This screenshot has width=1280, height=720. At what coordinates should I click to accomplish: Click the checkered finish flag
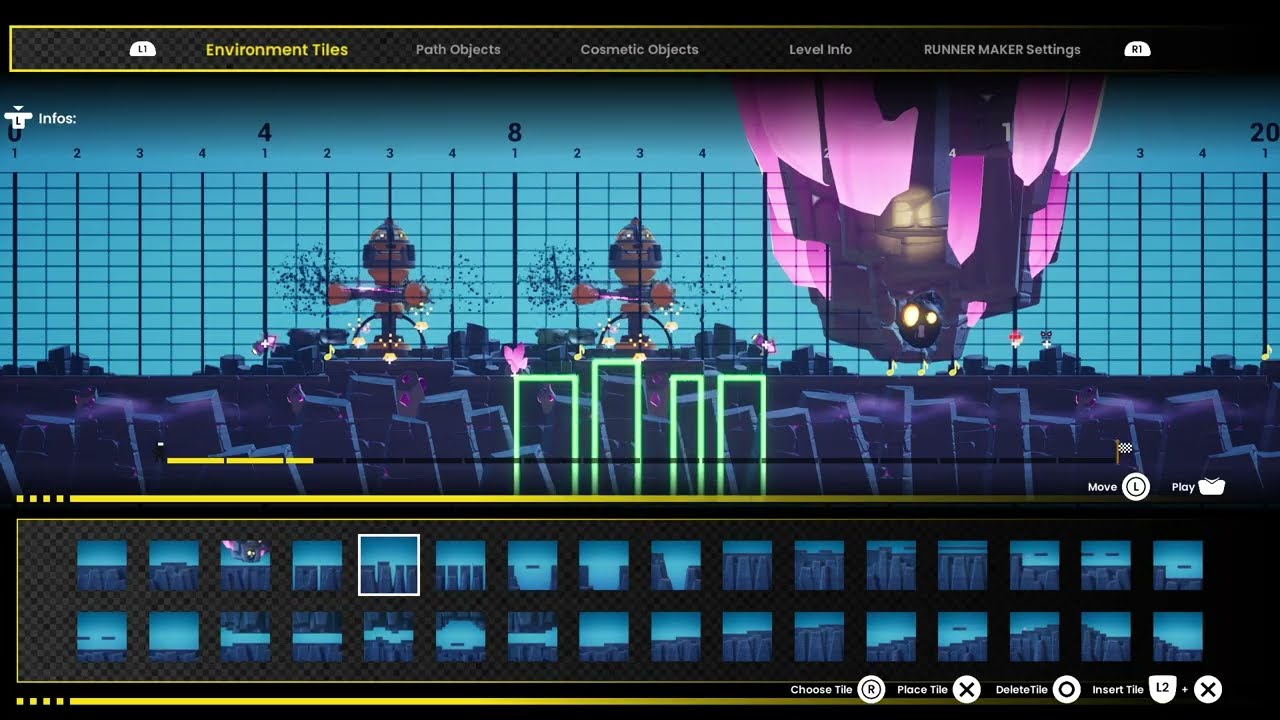point(1123,451)
